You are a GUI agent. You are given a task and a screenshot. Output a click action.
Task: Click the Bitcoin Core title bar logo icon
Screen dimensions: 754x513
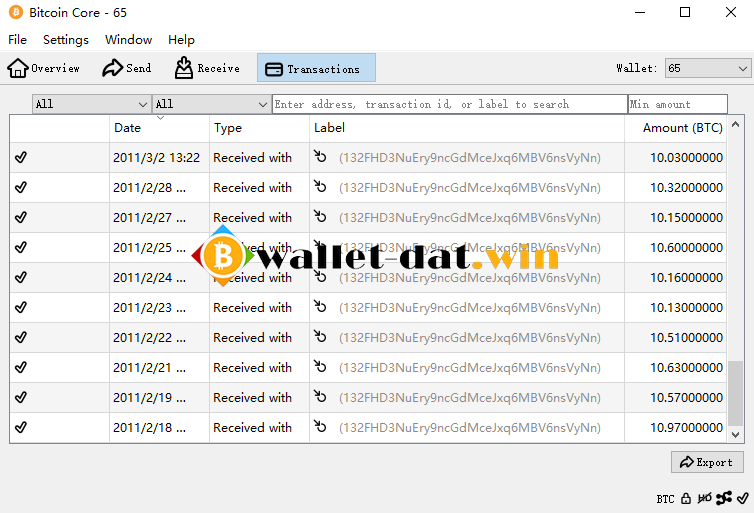[x=16, y=12]
